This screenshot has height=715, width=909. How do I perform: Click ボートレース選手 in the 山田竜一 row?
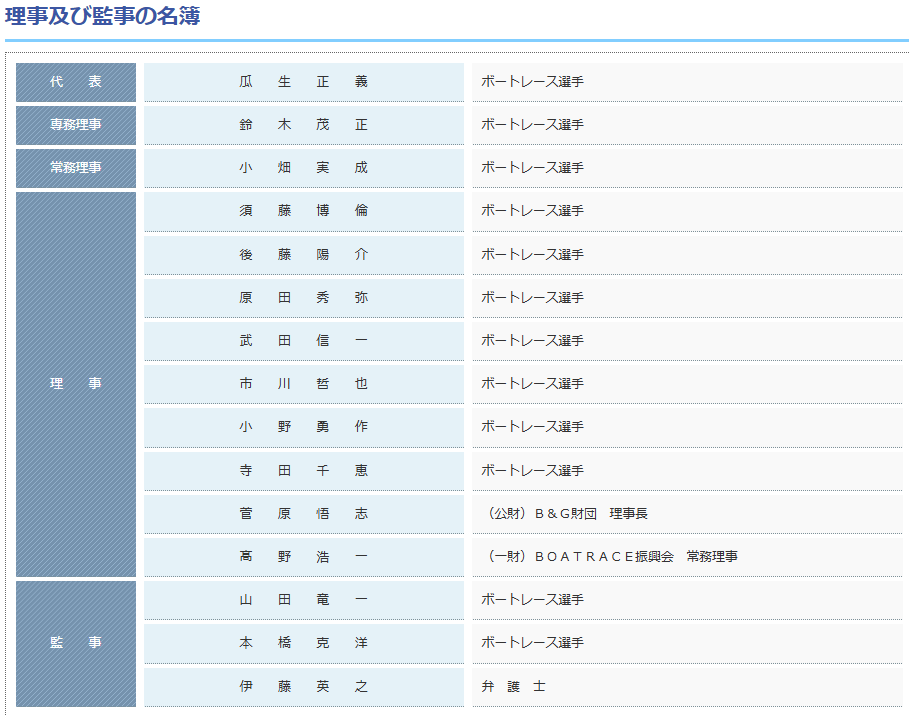point(532,600)
